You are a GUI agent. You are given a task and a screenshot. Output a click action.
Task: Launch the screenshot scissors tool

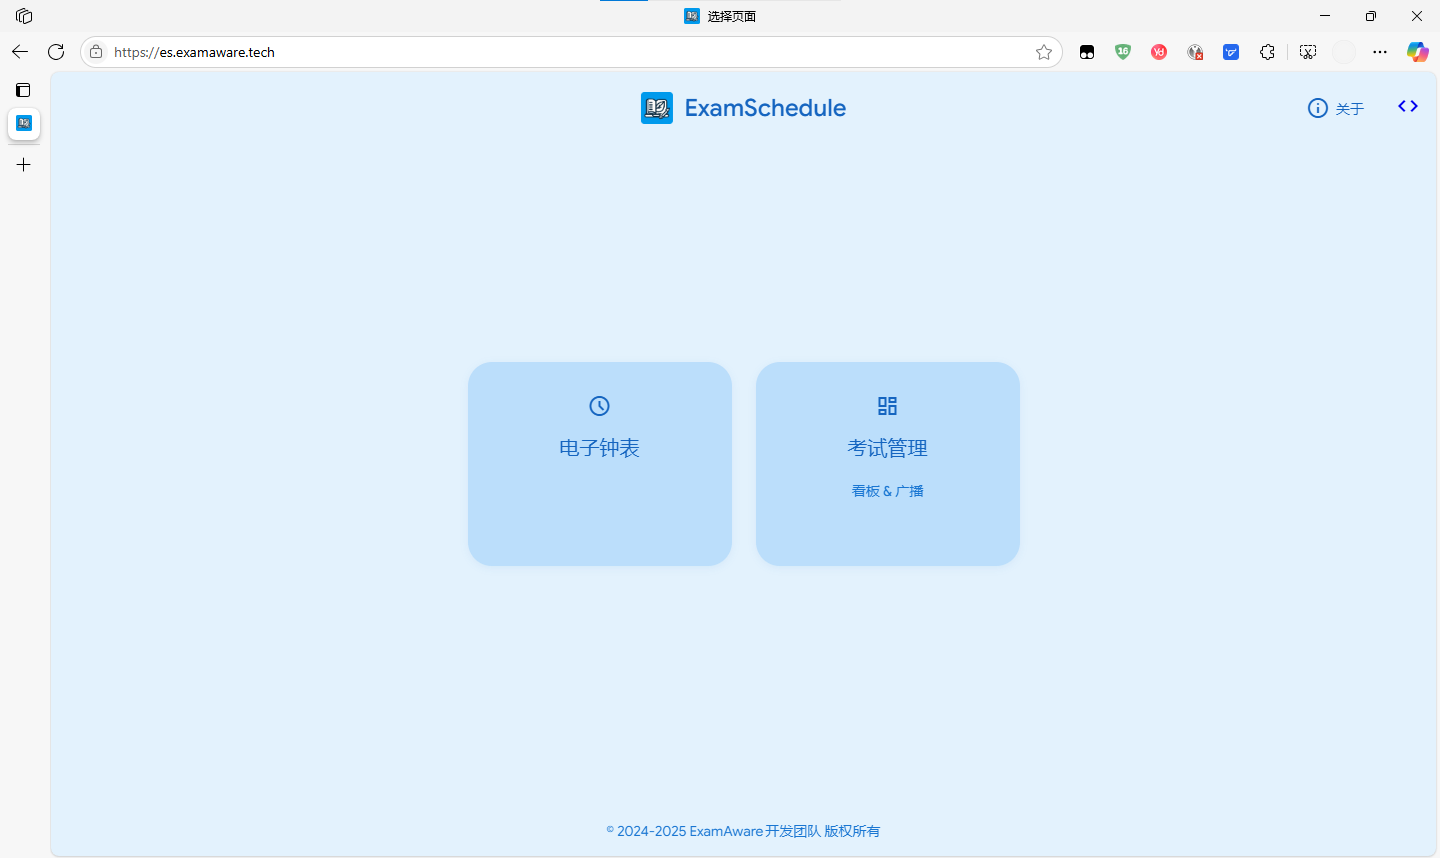point(1308,52)
